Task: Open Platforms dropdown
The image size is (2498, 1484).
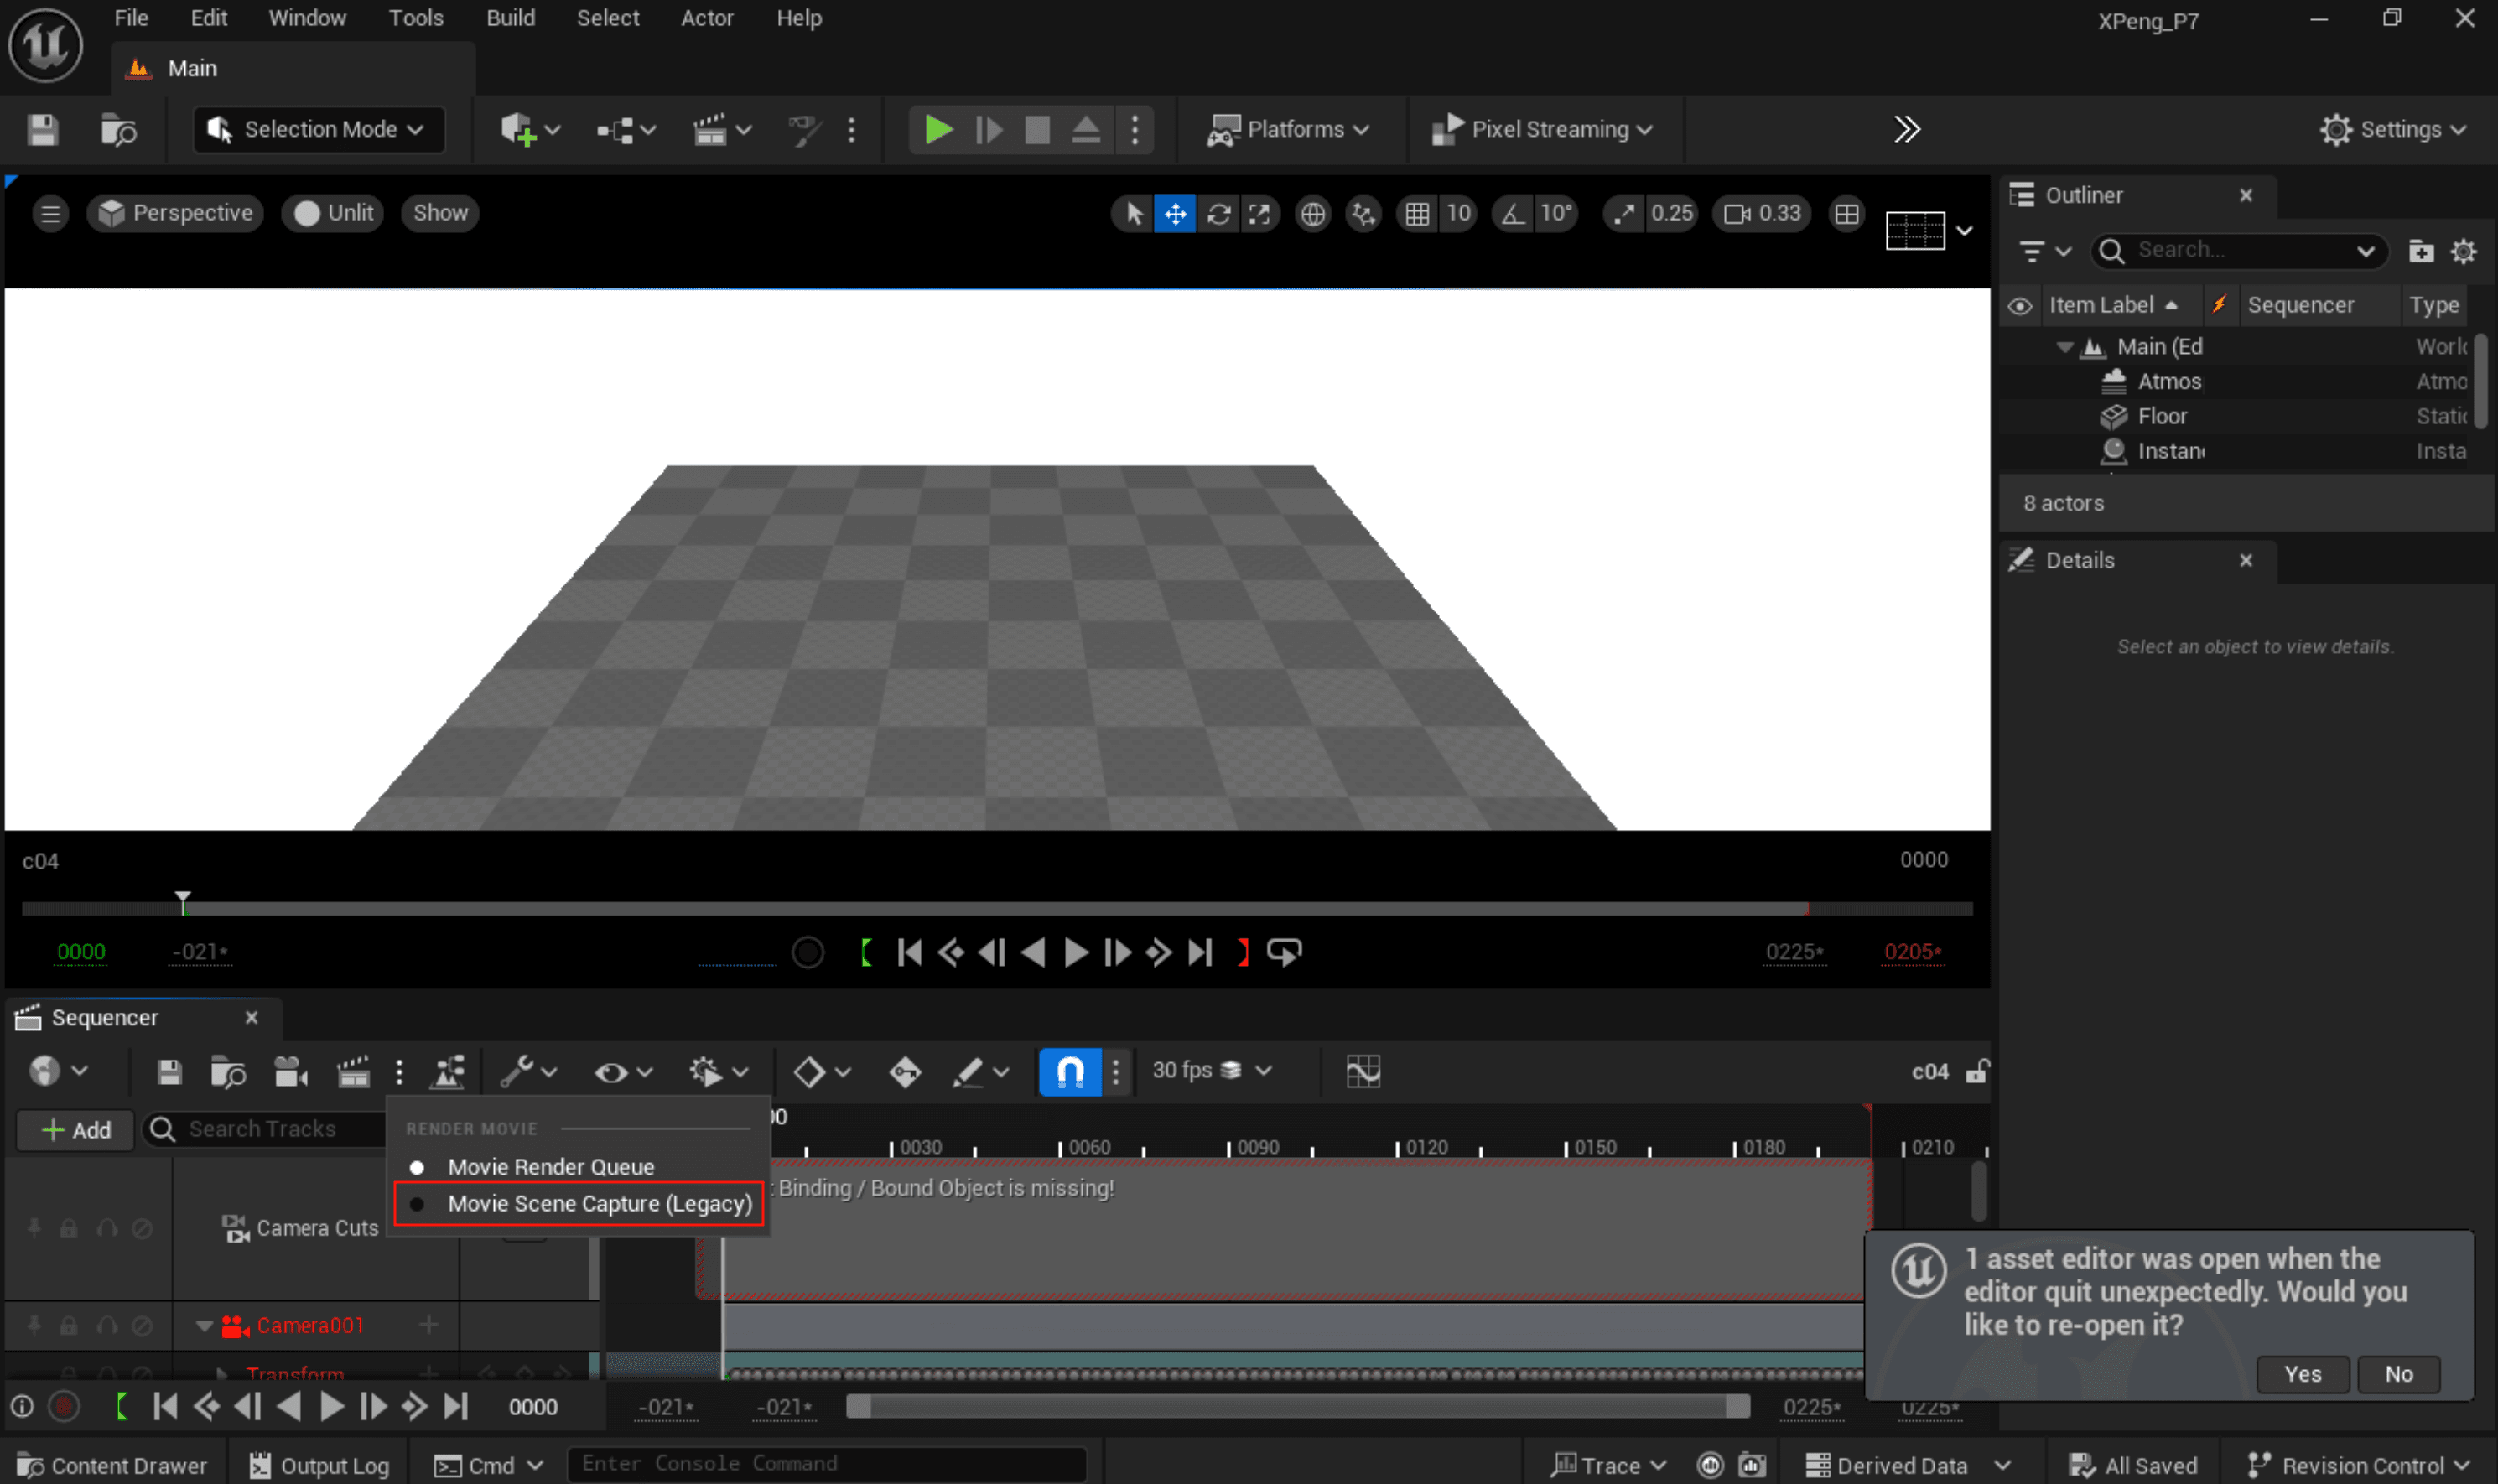Action: tap(1287, 130)
